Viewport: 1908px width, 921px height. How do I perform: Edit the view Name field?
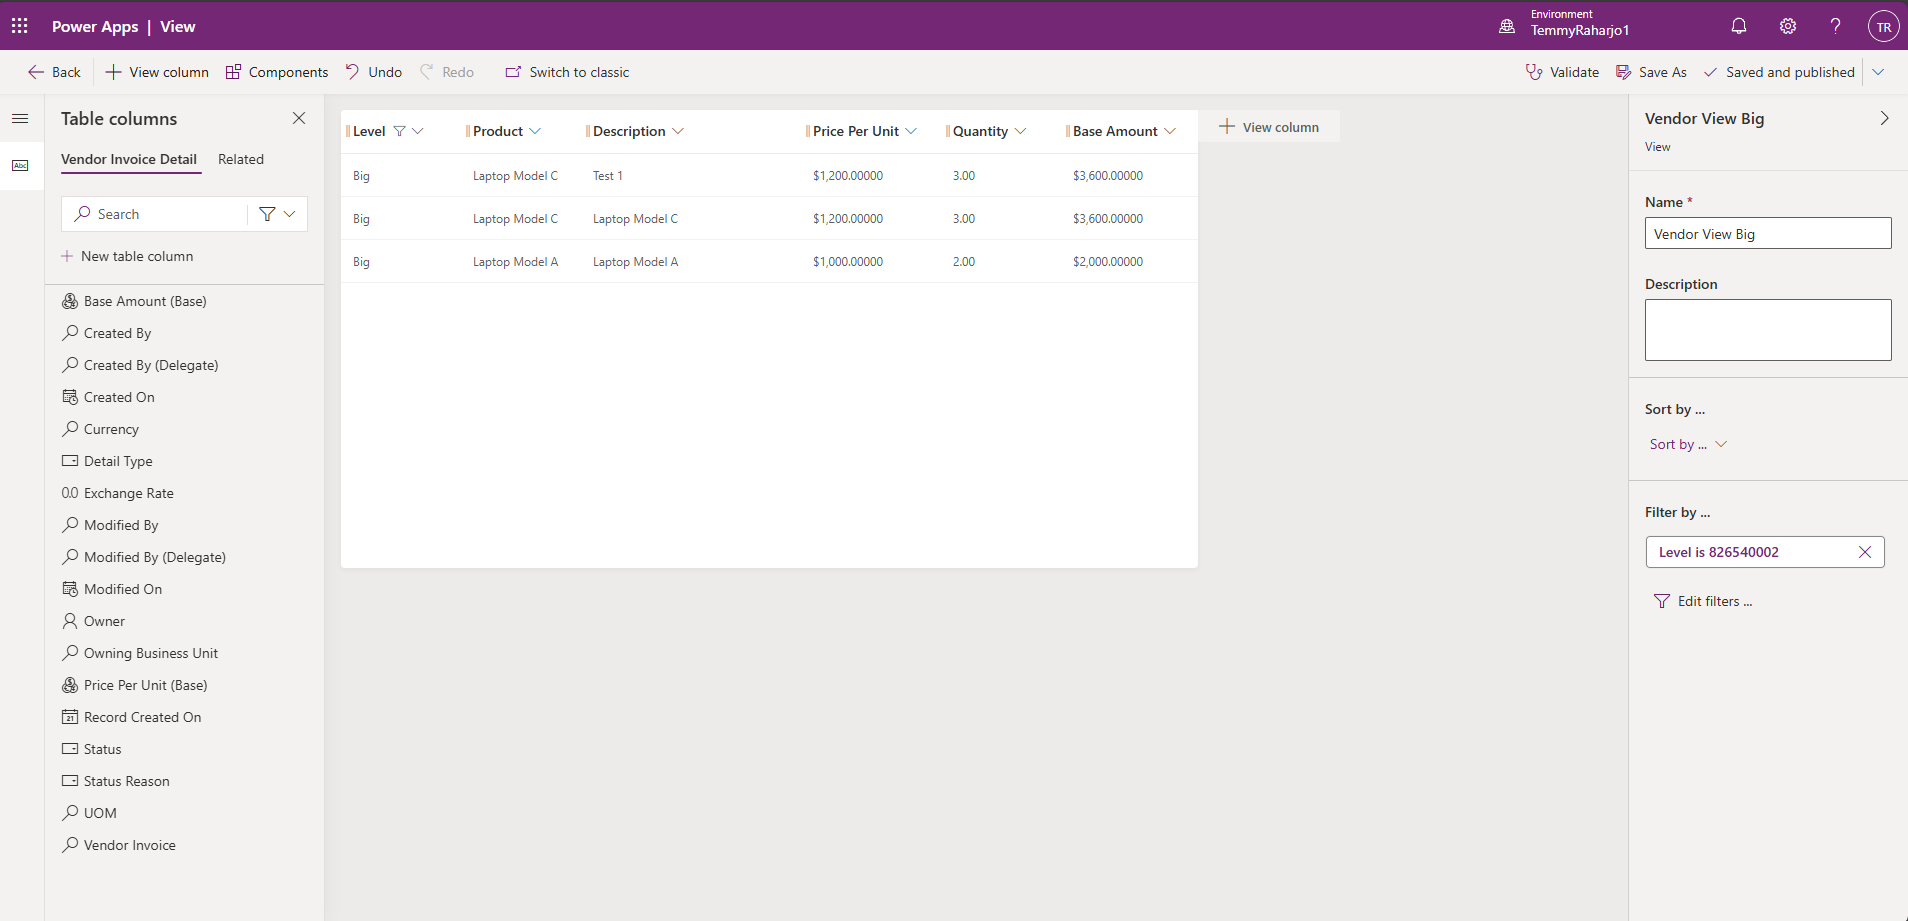[x=1768, y=233]
